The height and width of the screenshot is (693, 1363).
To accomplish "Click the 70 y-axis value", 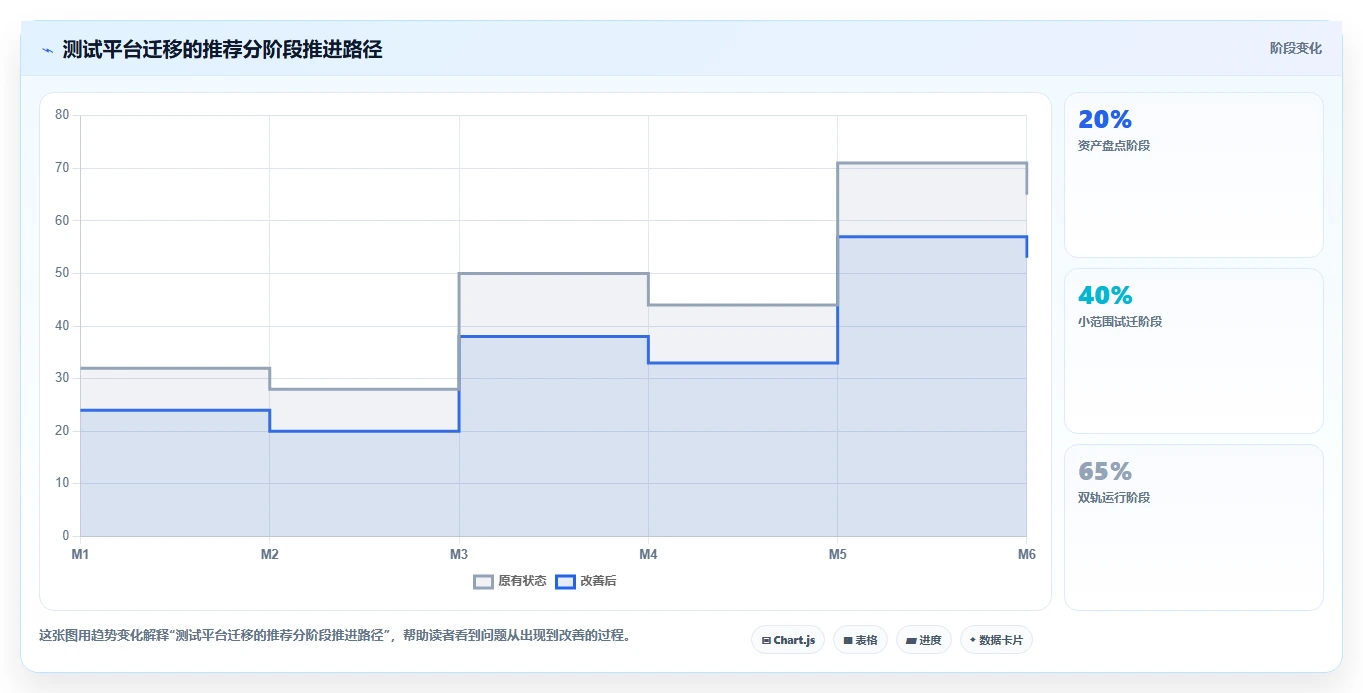I will coord(62,168).
